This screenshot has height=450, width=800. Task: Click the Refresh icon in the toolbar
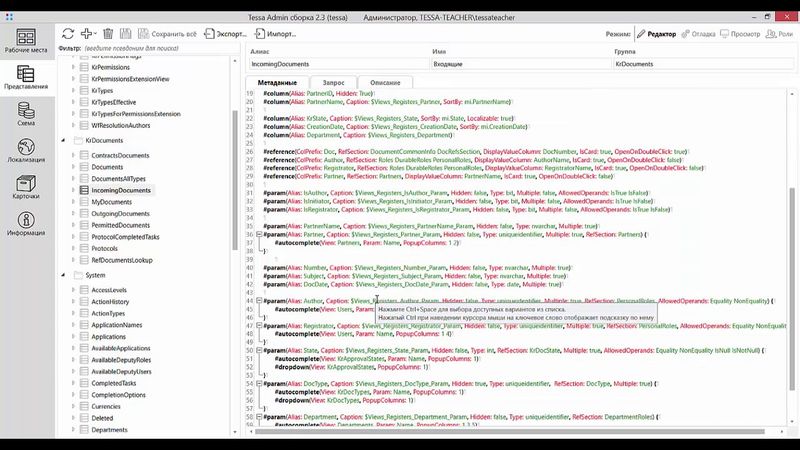tap(68, 33)
